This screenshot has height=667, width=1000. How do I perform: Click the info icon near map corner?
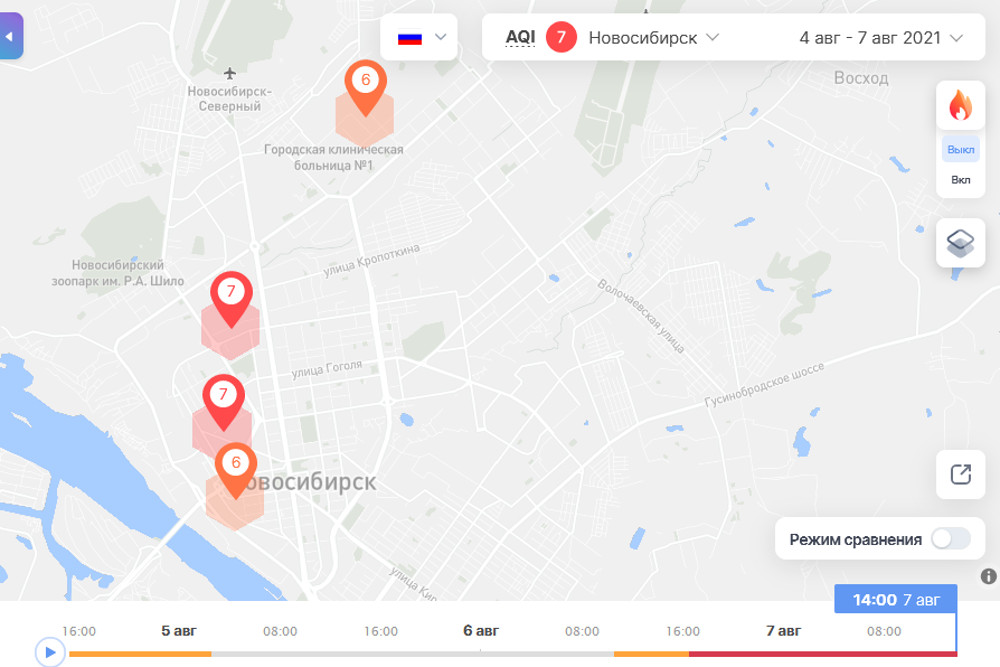tap(988, 576)
